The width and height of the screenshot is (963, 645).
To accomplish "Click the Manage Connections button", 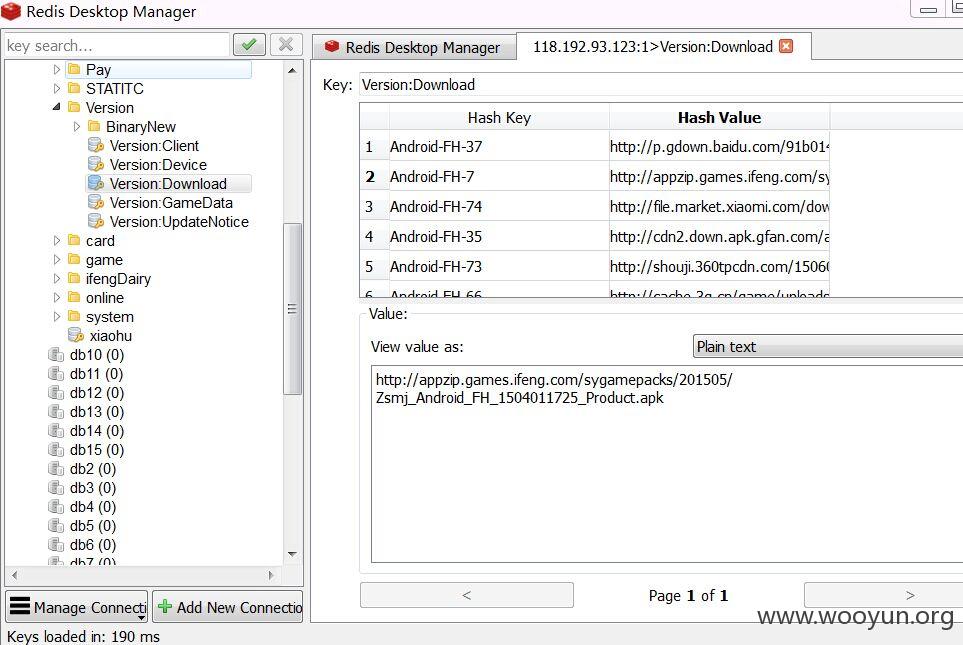I will (x=77, y=607).
